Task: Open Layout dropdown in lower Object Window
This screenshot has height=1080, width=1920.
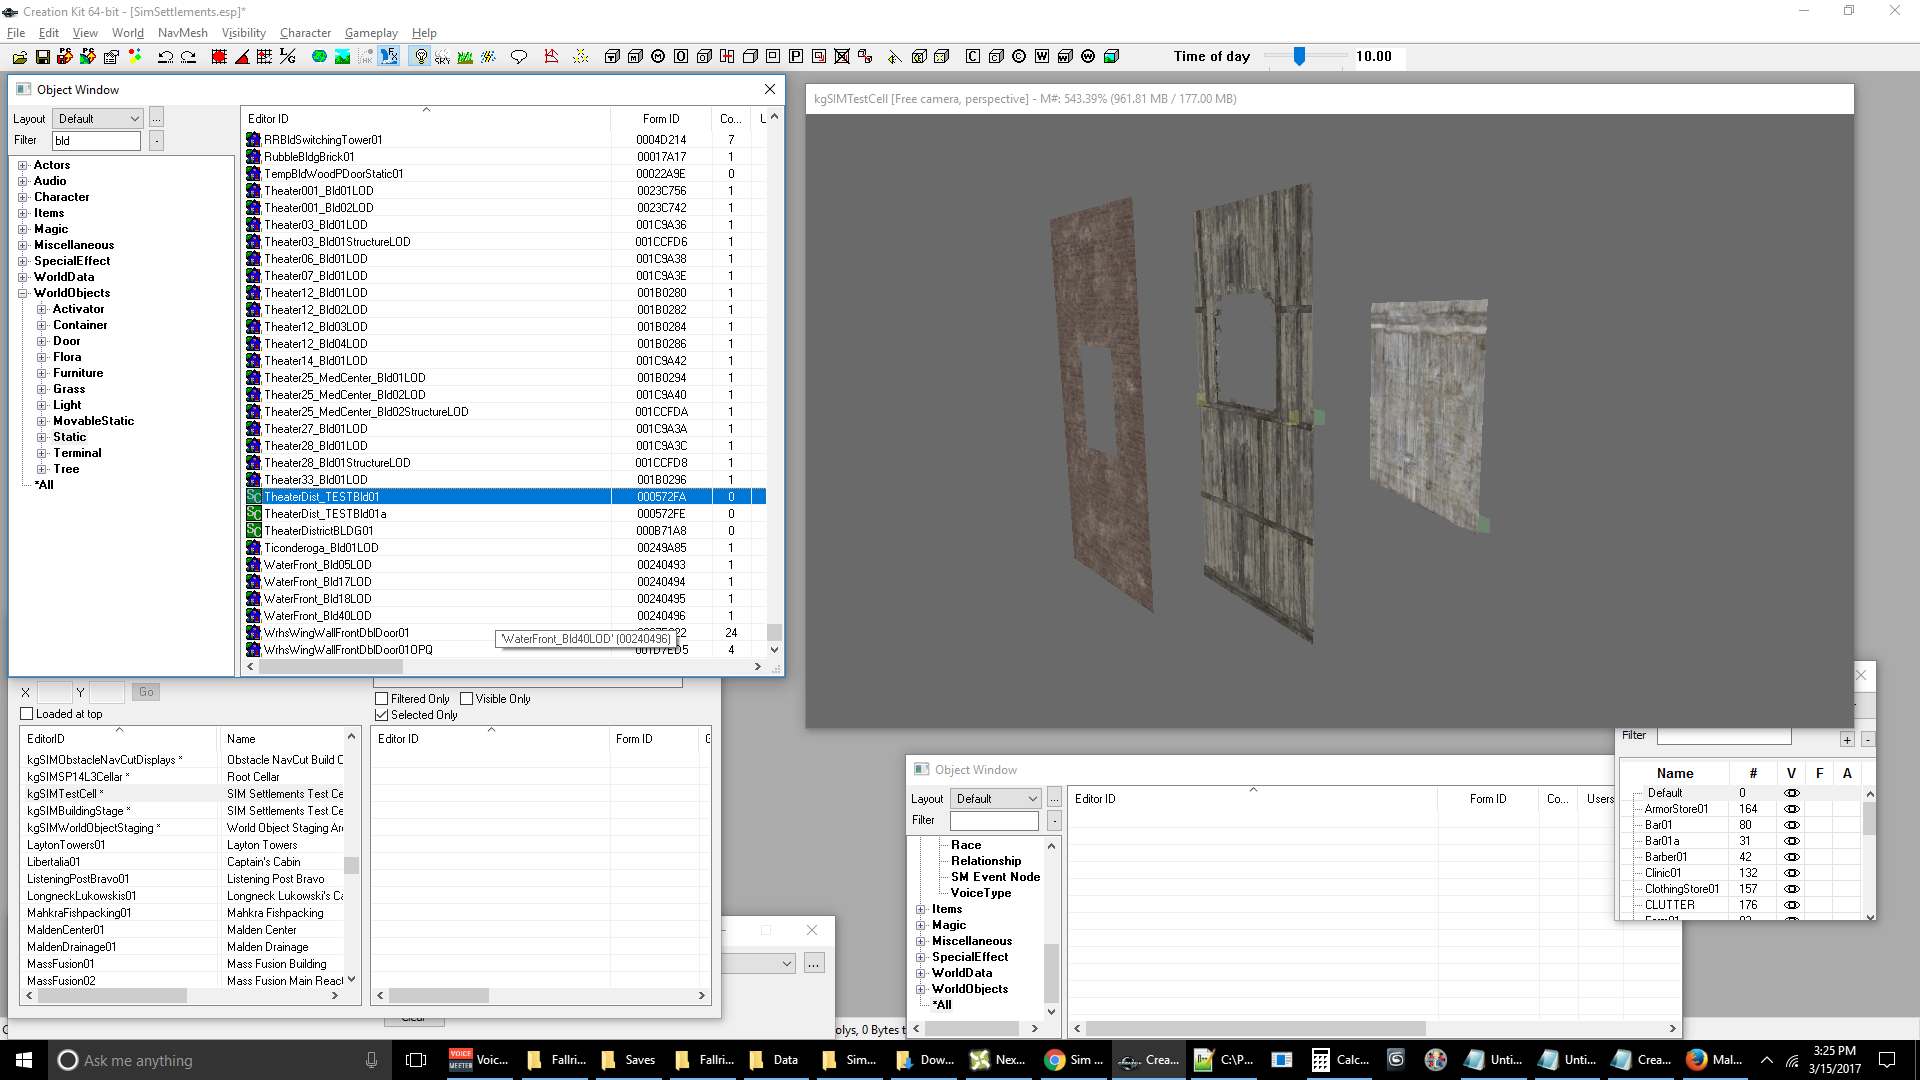Action: coord(996,799)
